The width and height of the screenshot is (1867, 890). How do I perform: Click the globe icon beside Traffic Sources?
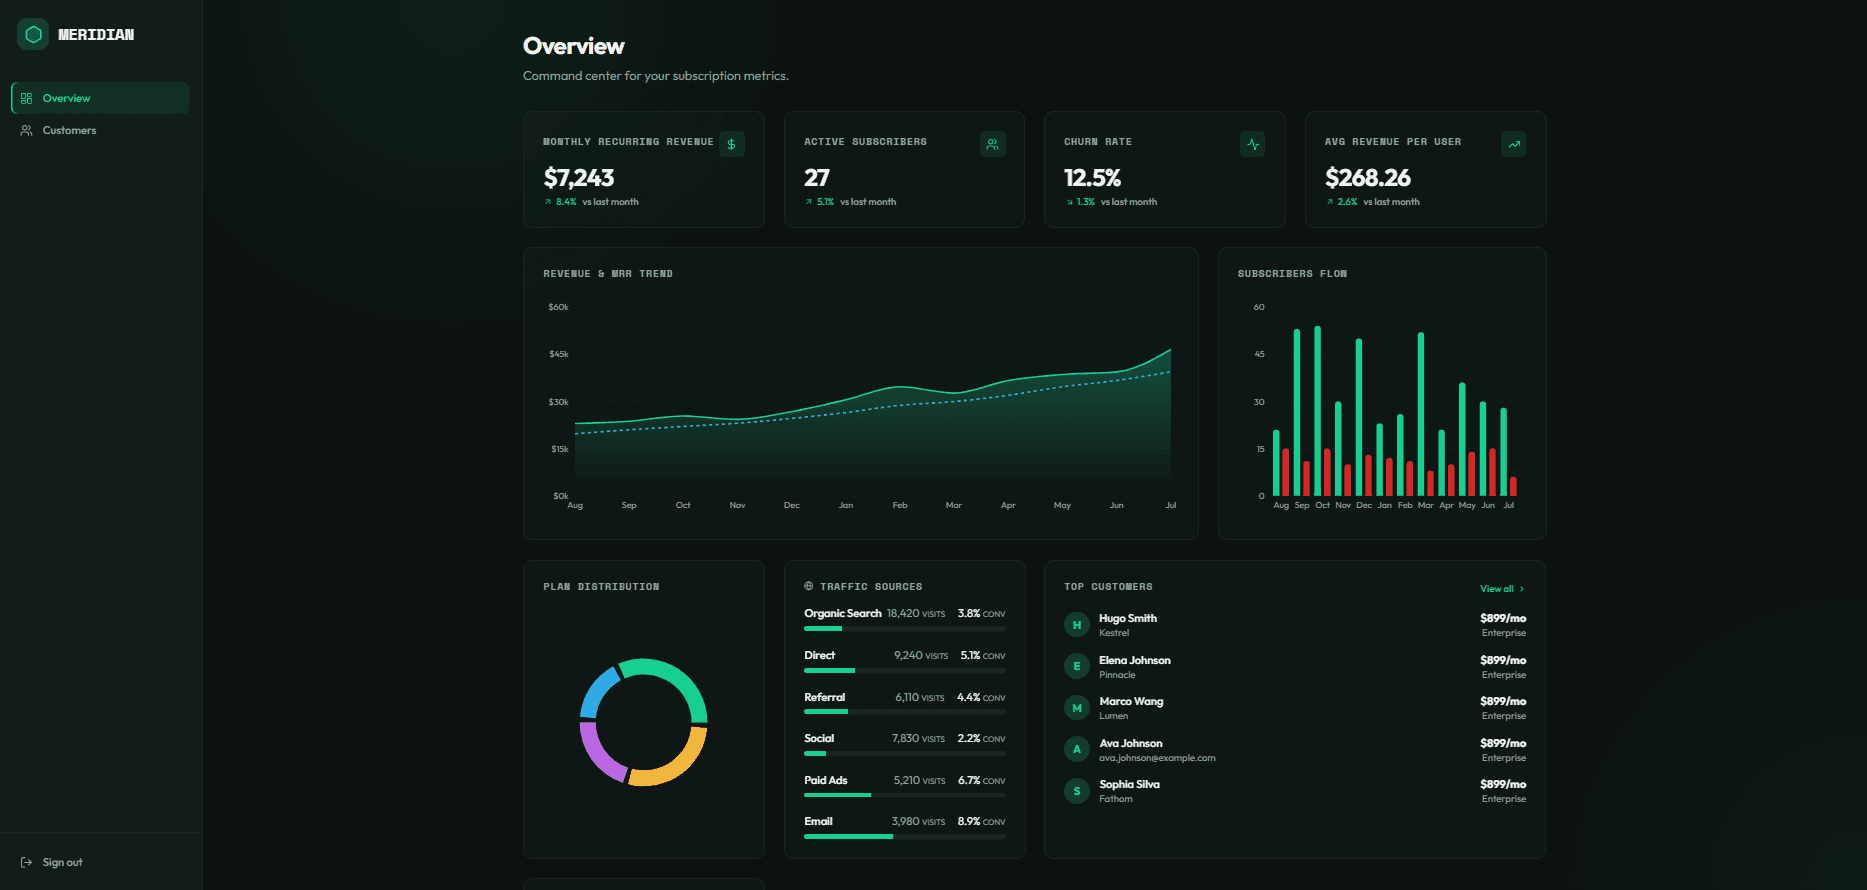809,586
